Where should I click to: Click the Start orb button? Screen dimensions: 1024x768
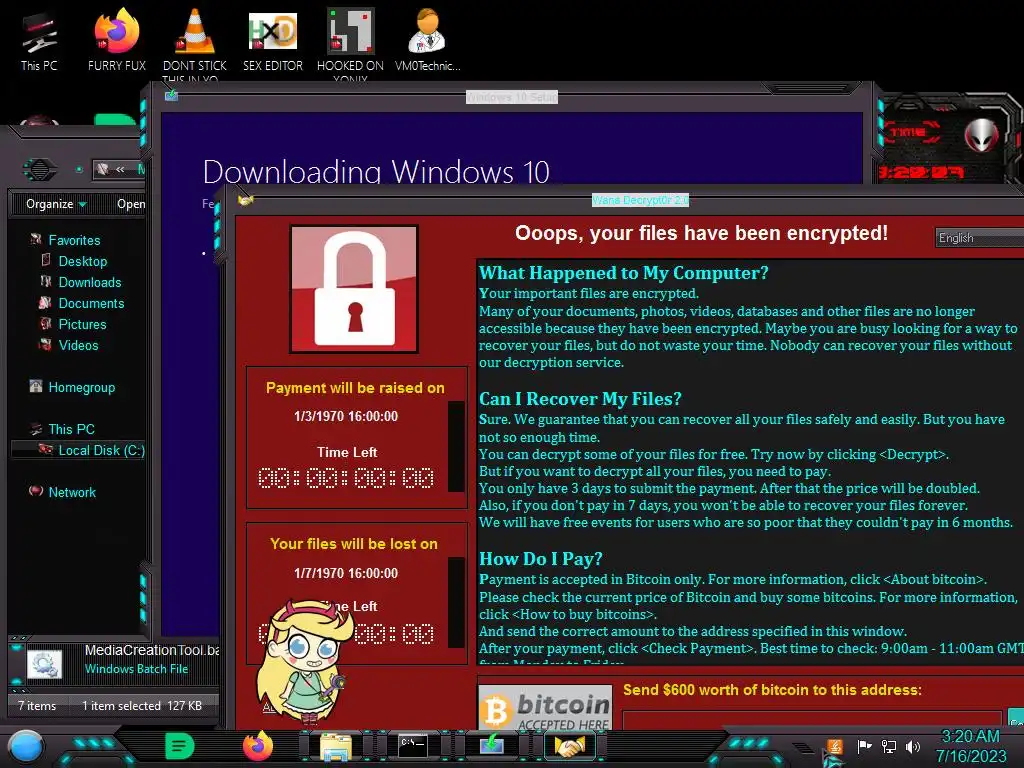tap(26, 746)
